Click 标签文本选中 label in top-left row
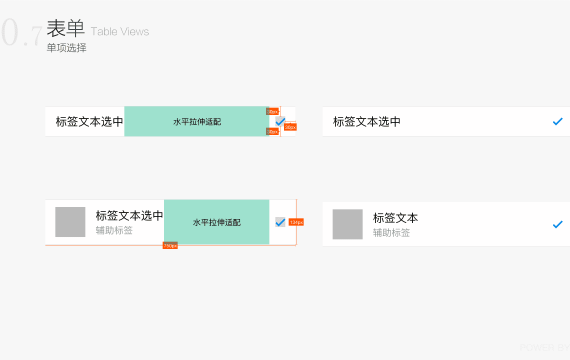 pos(89,121)
